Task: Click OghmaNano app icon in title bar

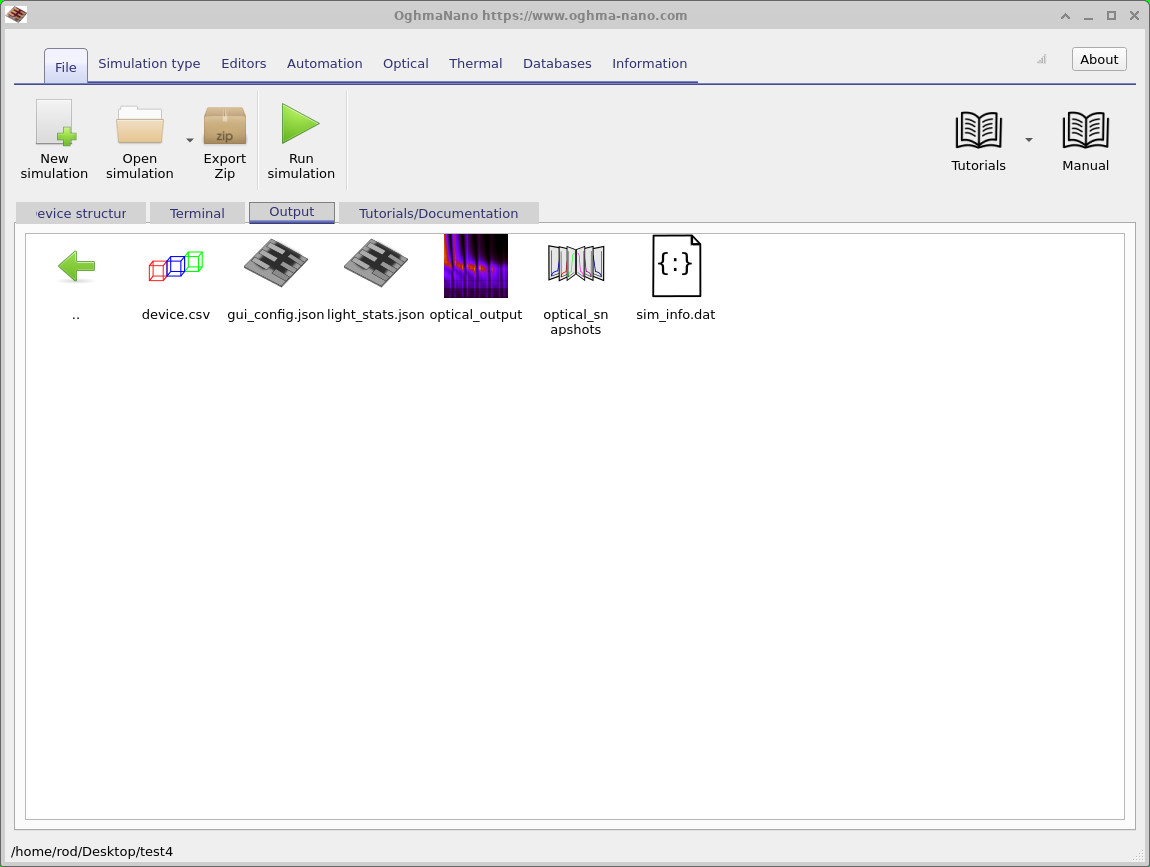Action: [16, 14]
